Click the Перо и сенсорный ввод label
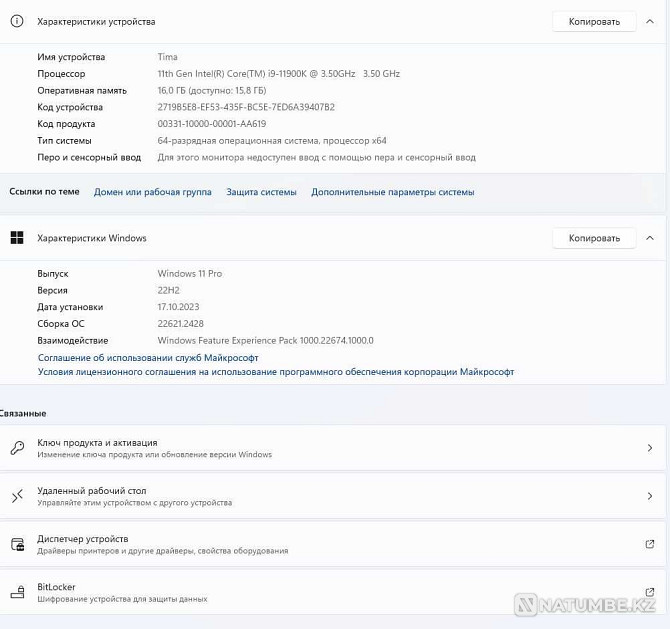The height and width of the screenshot is (629, 670). [x=89, y=157]
